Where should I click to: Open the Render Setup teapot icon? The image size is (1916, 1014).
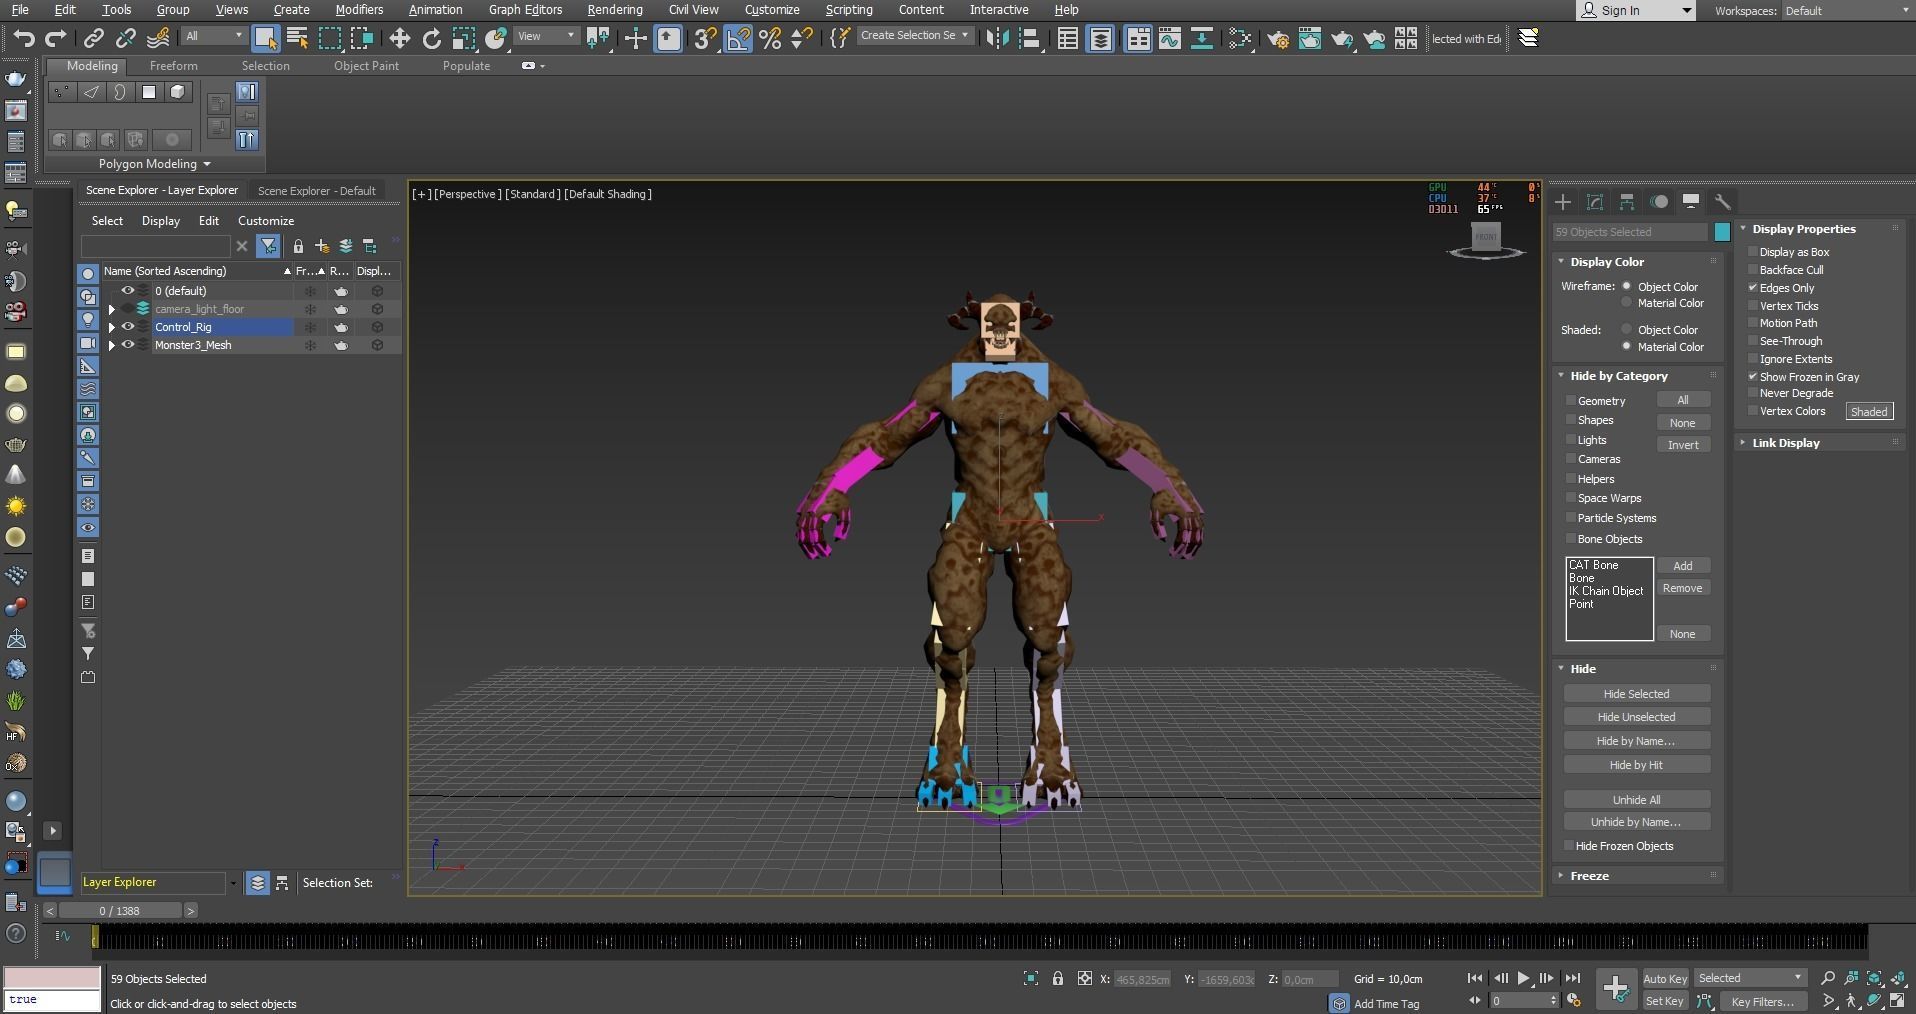pyautogui.click(x=1278, y=38)
